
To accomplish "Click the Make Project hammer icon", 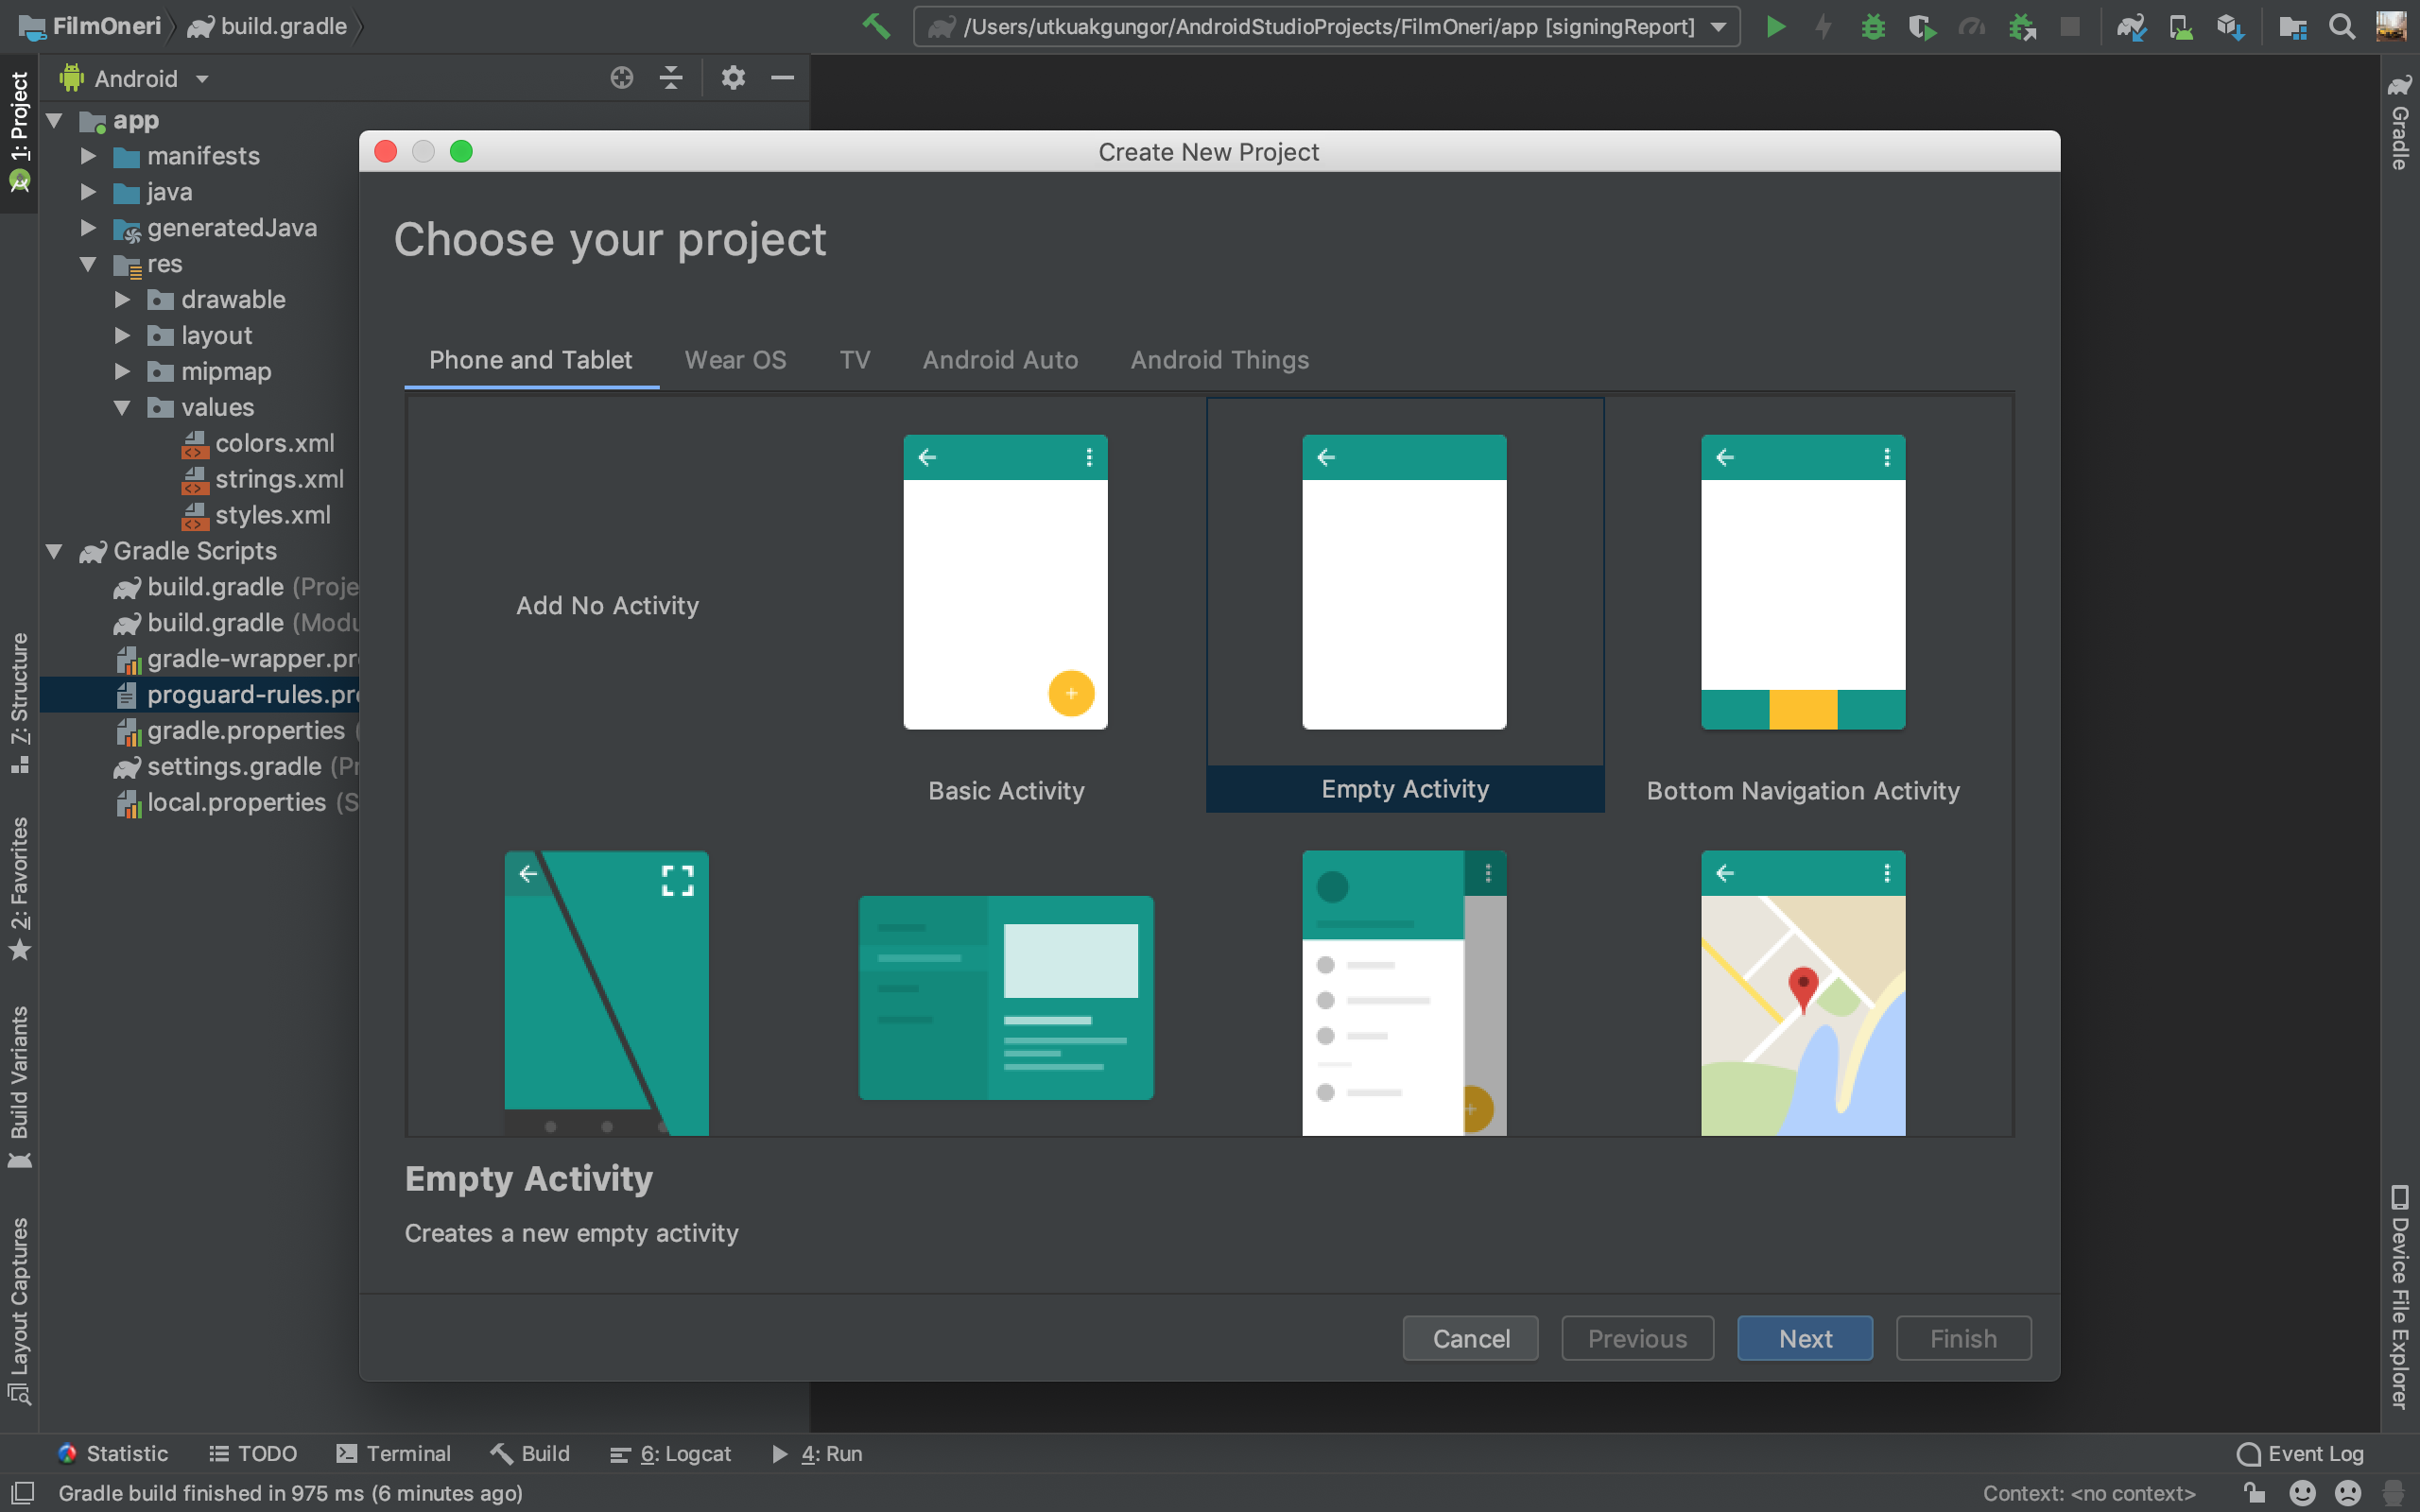I will click(876, 27).
